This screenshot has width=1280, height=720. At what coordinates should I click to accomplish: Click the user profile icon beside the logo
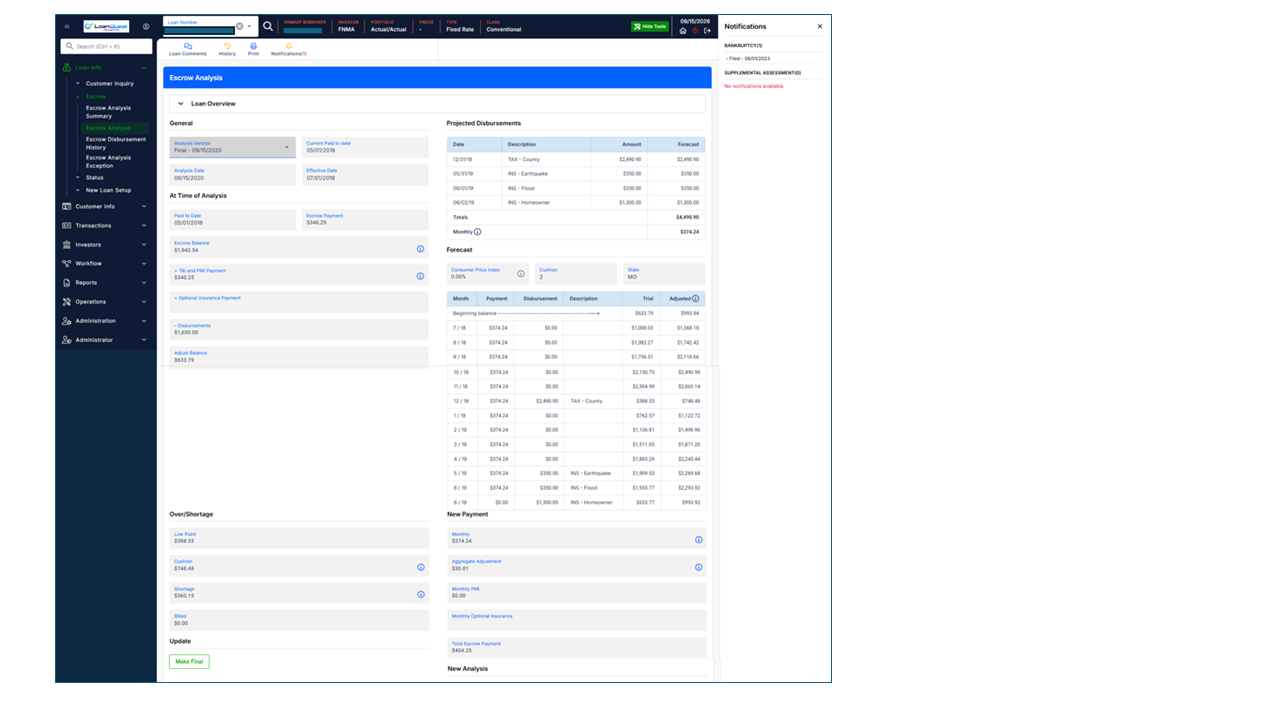(x=146, y=27)
